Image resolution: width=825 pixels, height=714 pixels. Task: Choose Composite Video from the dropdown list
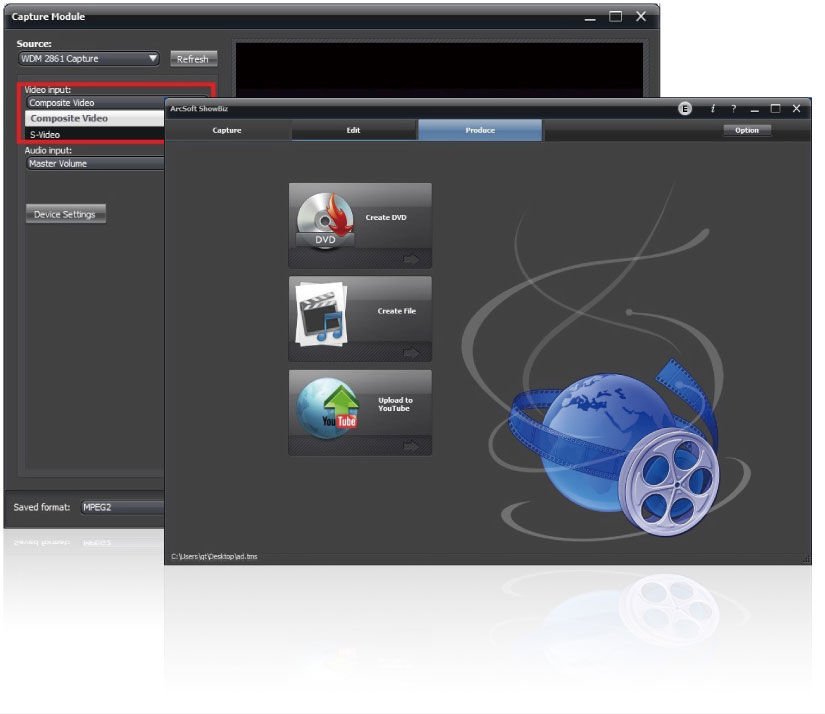coord(95,118)
